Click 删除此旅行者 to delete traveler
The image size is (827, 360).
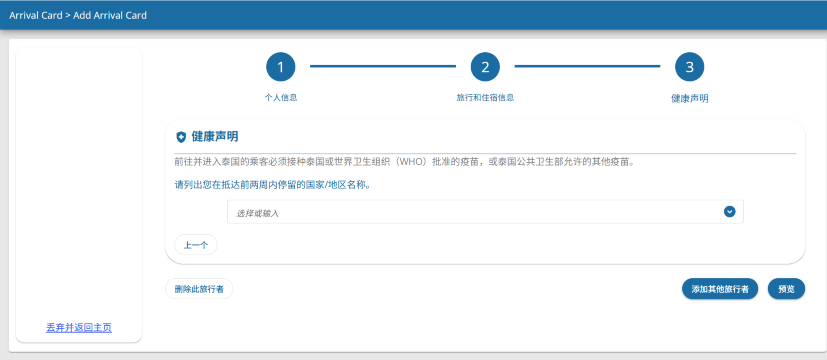199,289
